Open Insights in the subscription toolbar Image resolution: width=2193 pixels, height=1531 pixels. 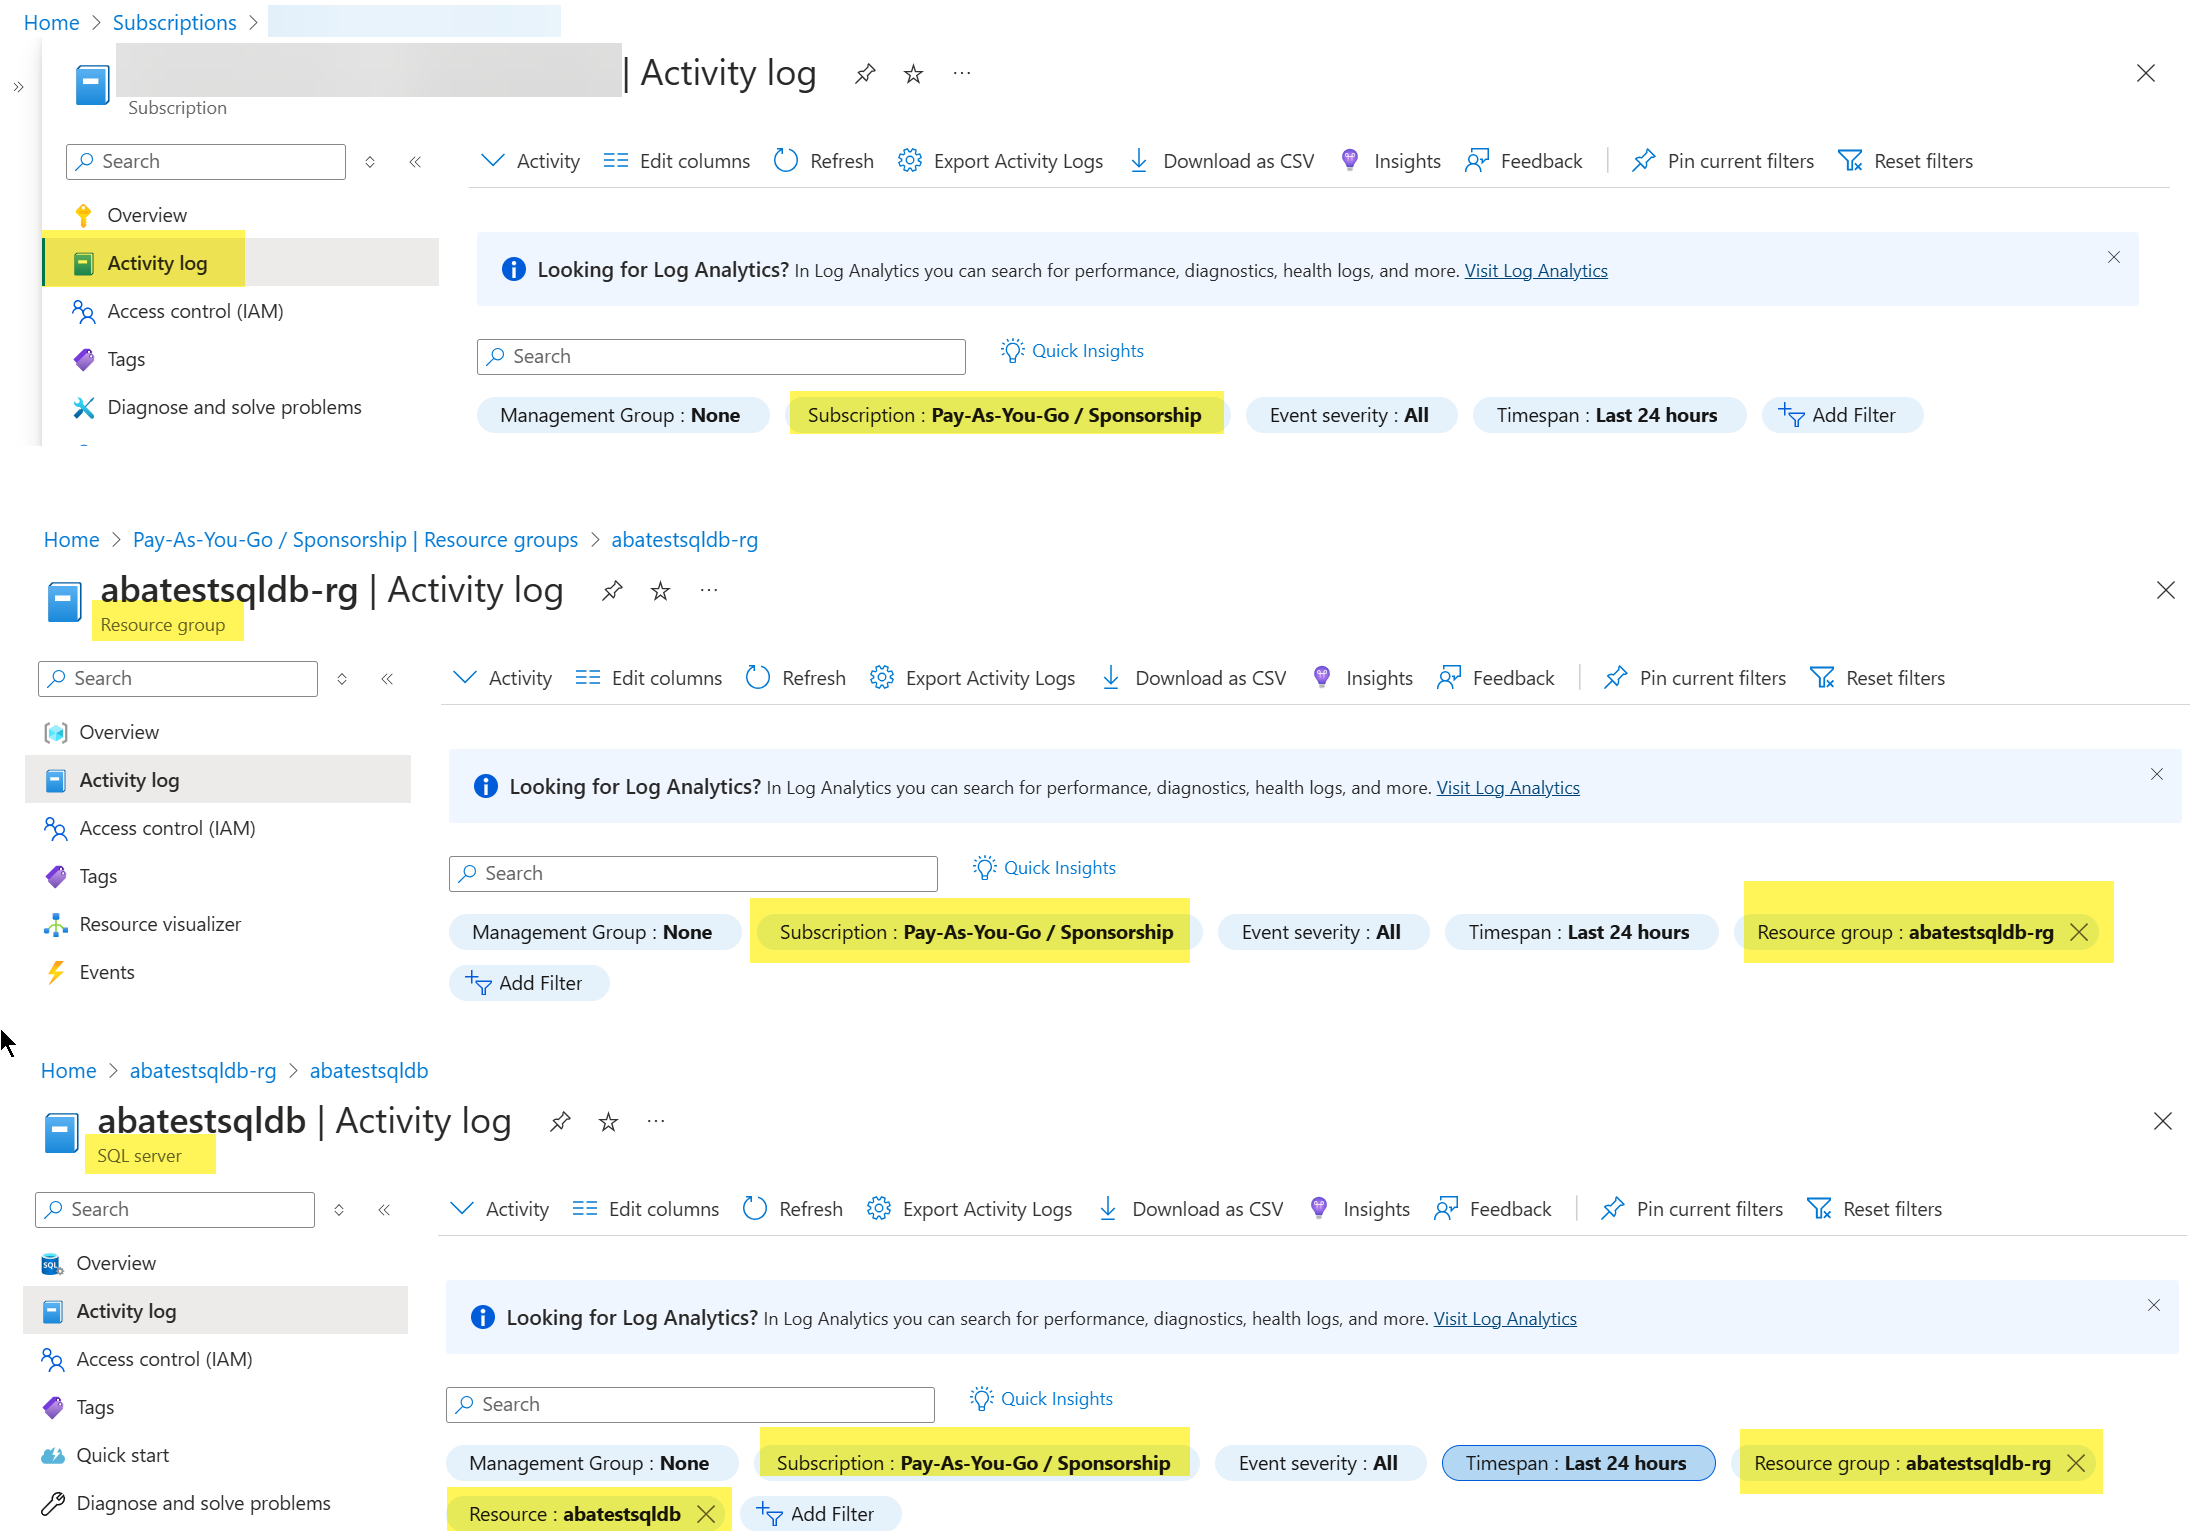pyautogui.click(x=1390, y=161)
